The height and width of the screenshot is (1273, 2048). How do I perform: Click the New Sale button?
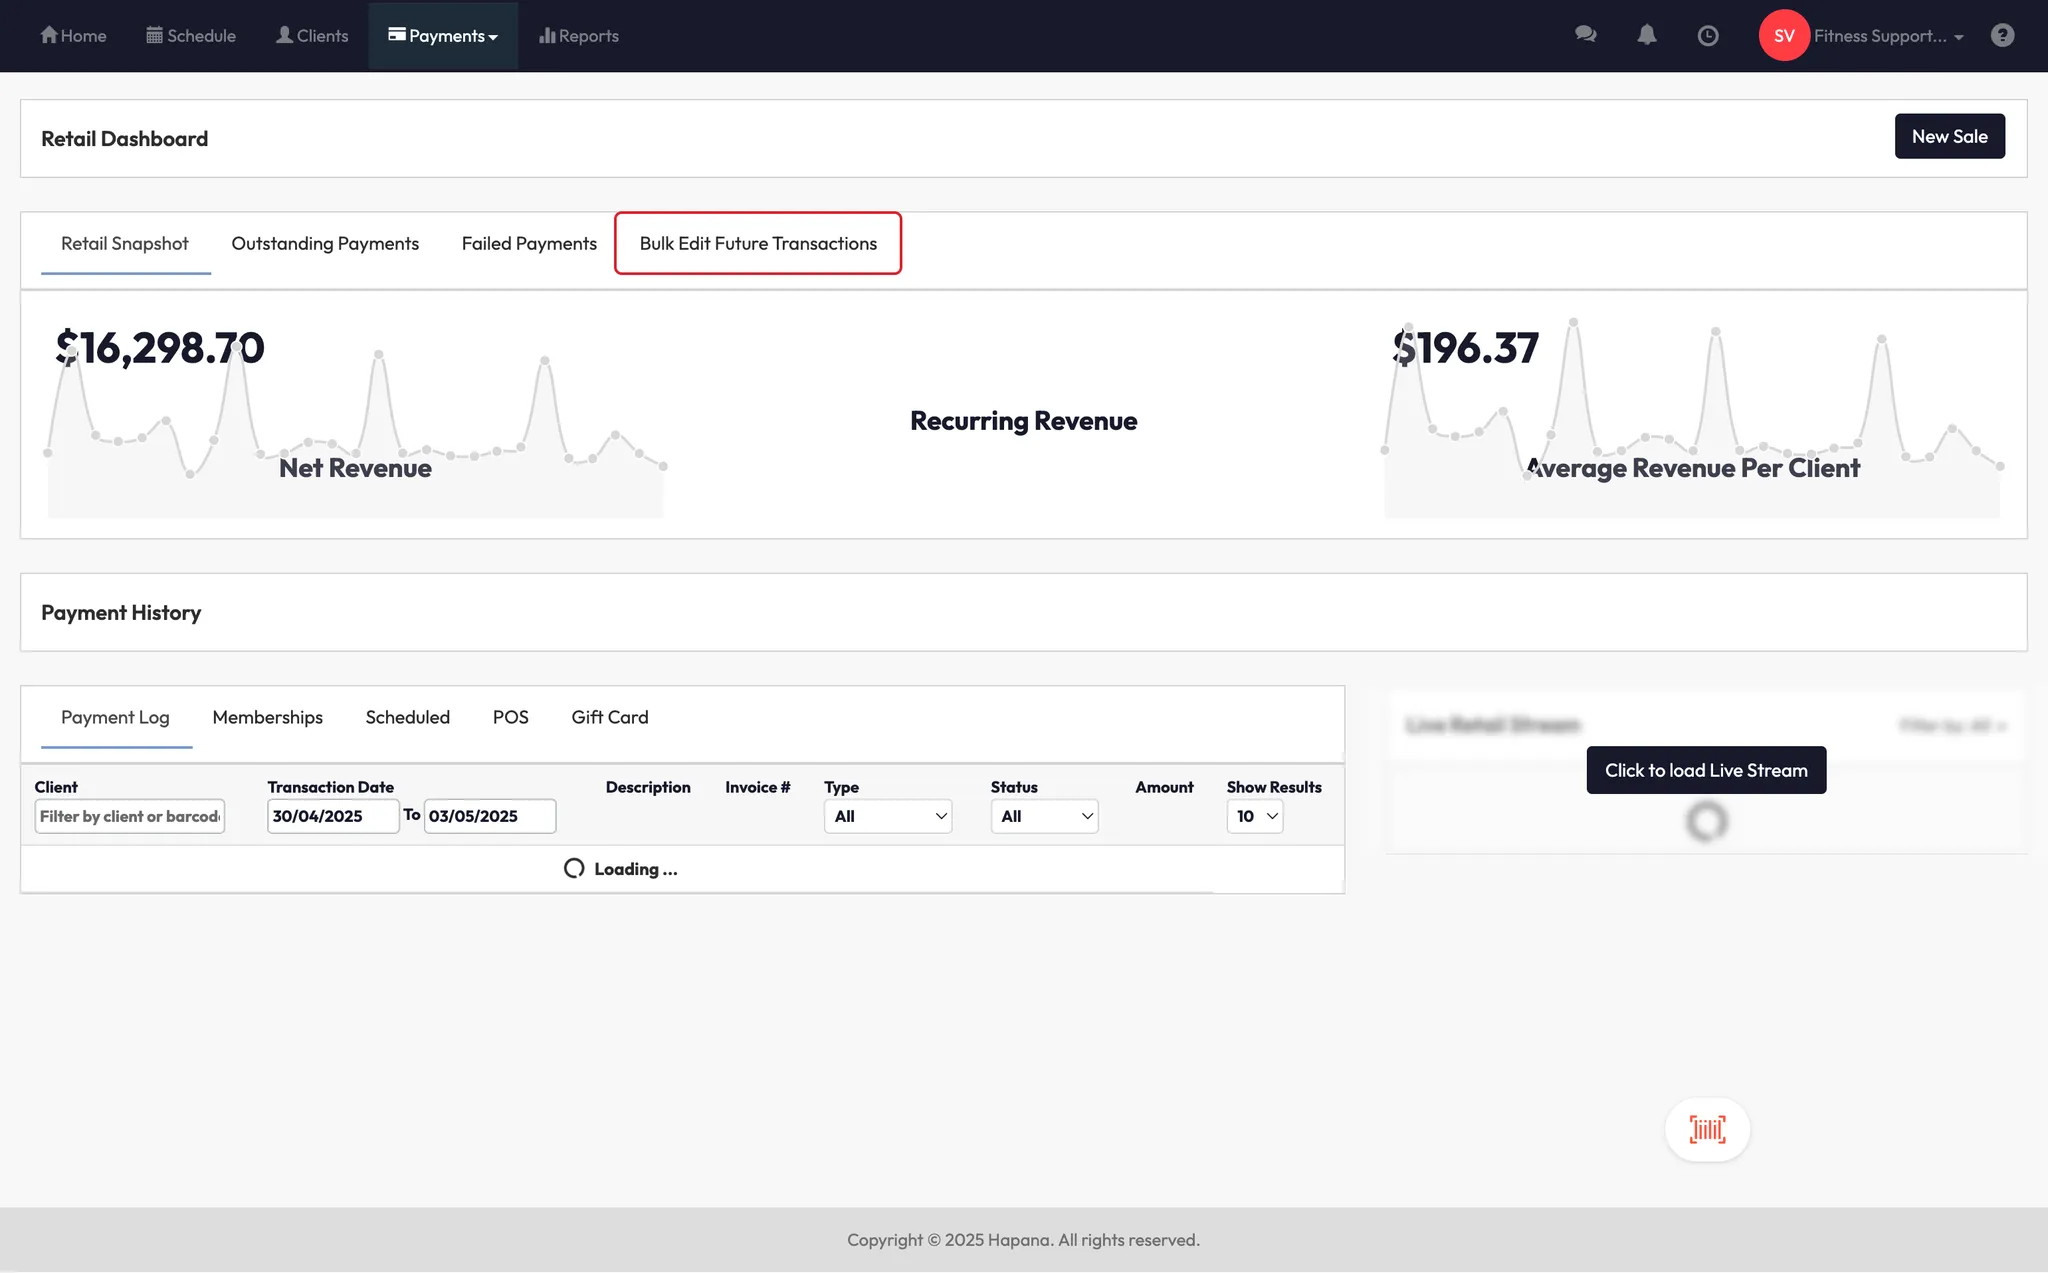[x=1949, y=136]
